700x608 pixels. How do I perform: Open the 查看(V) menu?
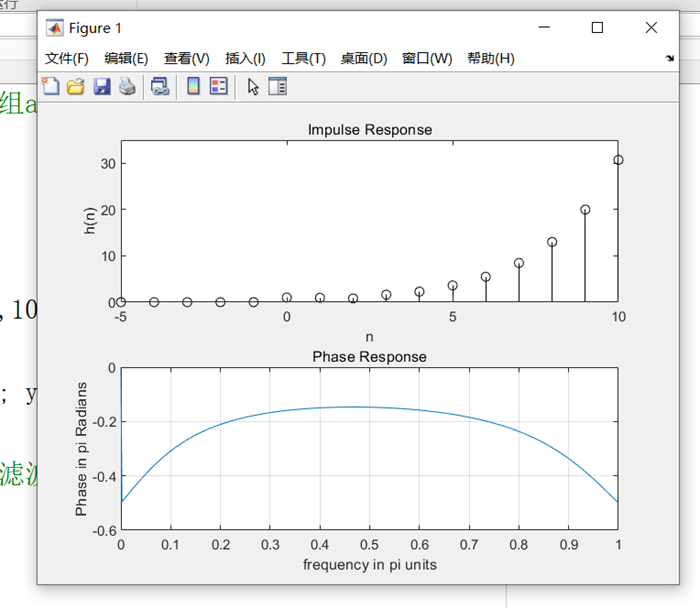click(x=187, y=58)
